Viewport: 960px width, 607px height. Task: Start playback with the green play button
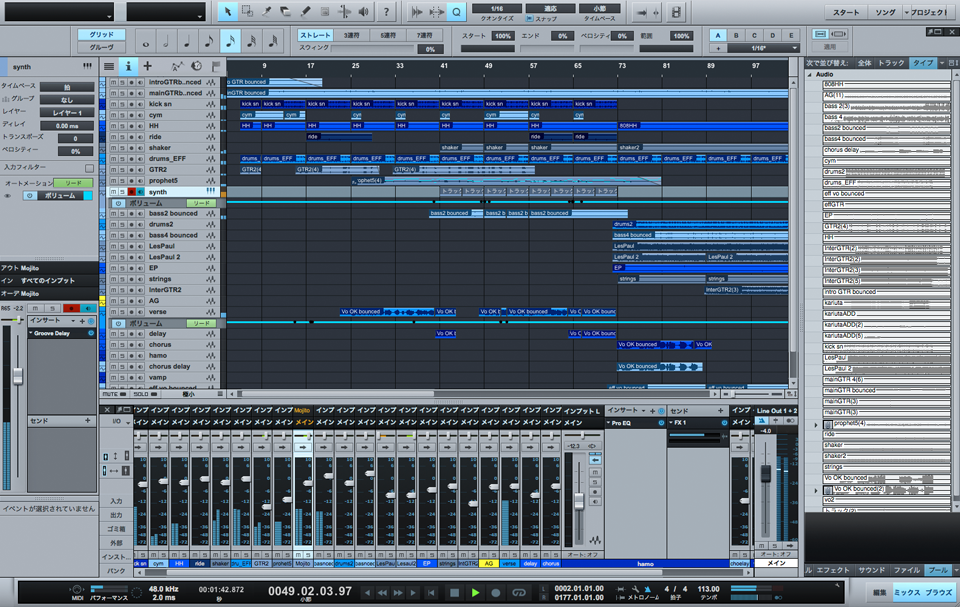(x=475, y=592)
